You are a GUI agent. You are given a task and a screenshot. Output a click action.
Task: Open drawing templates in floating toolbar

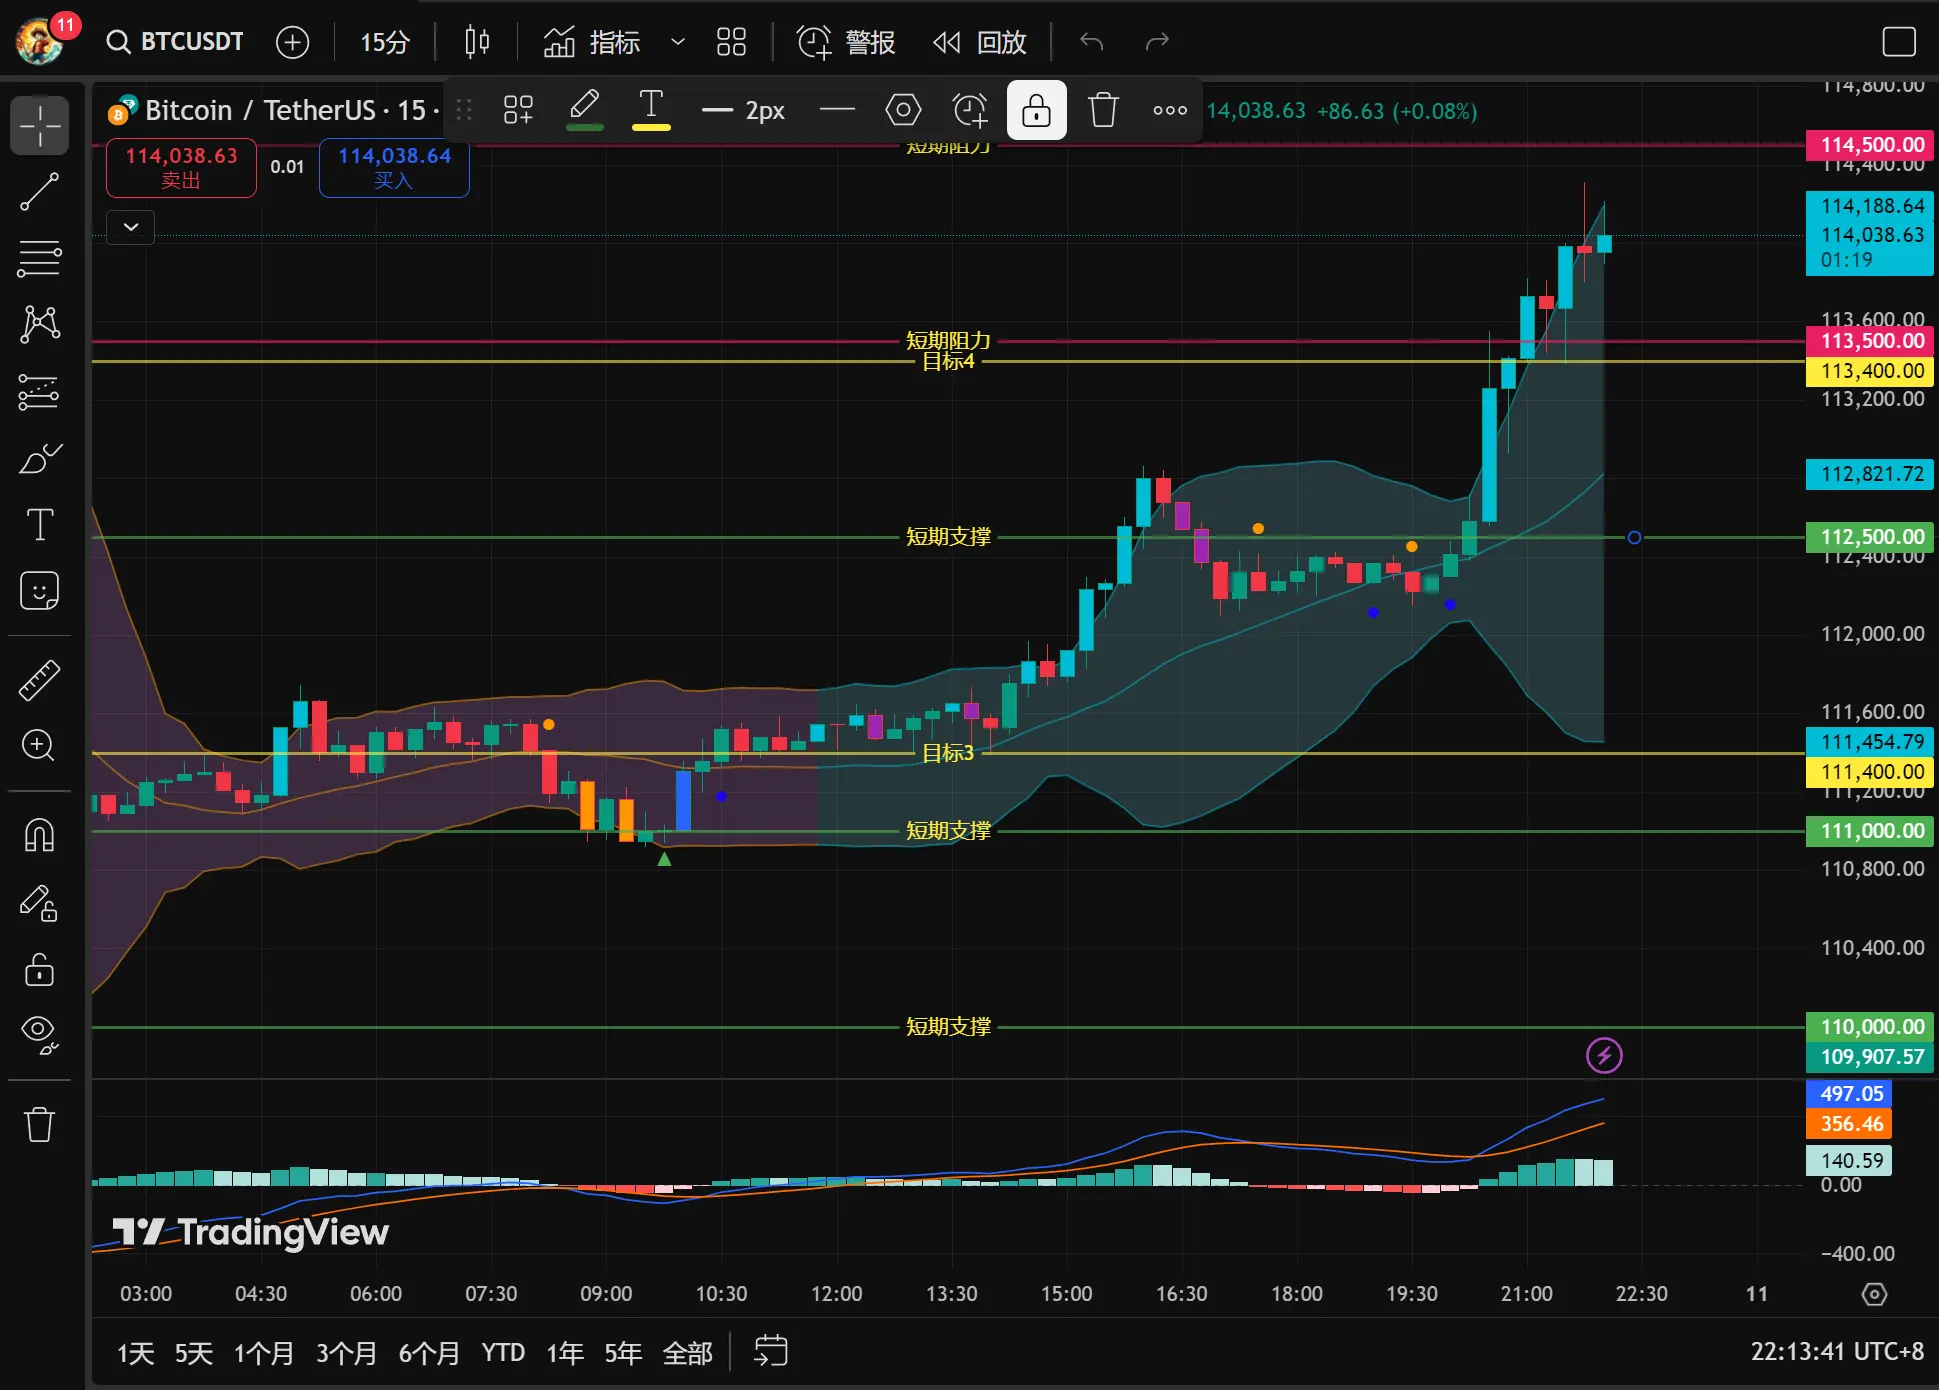tap(518, 110)
